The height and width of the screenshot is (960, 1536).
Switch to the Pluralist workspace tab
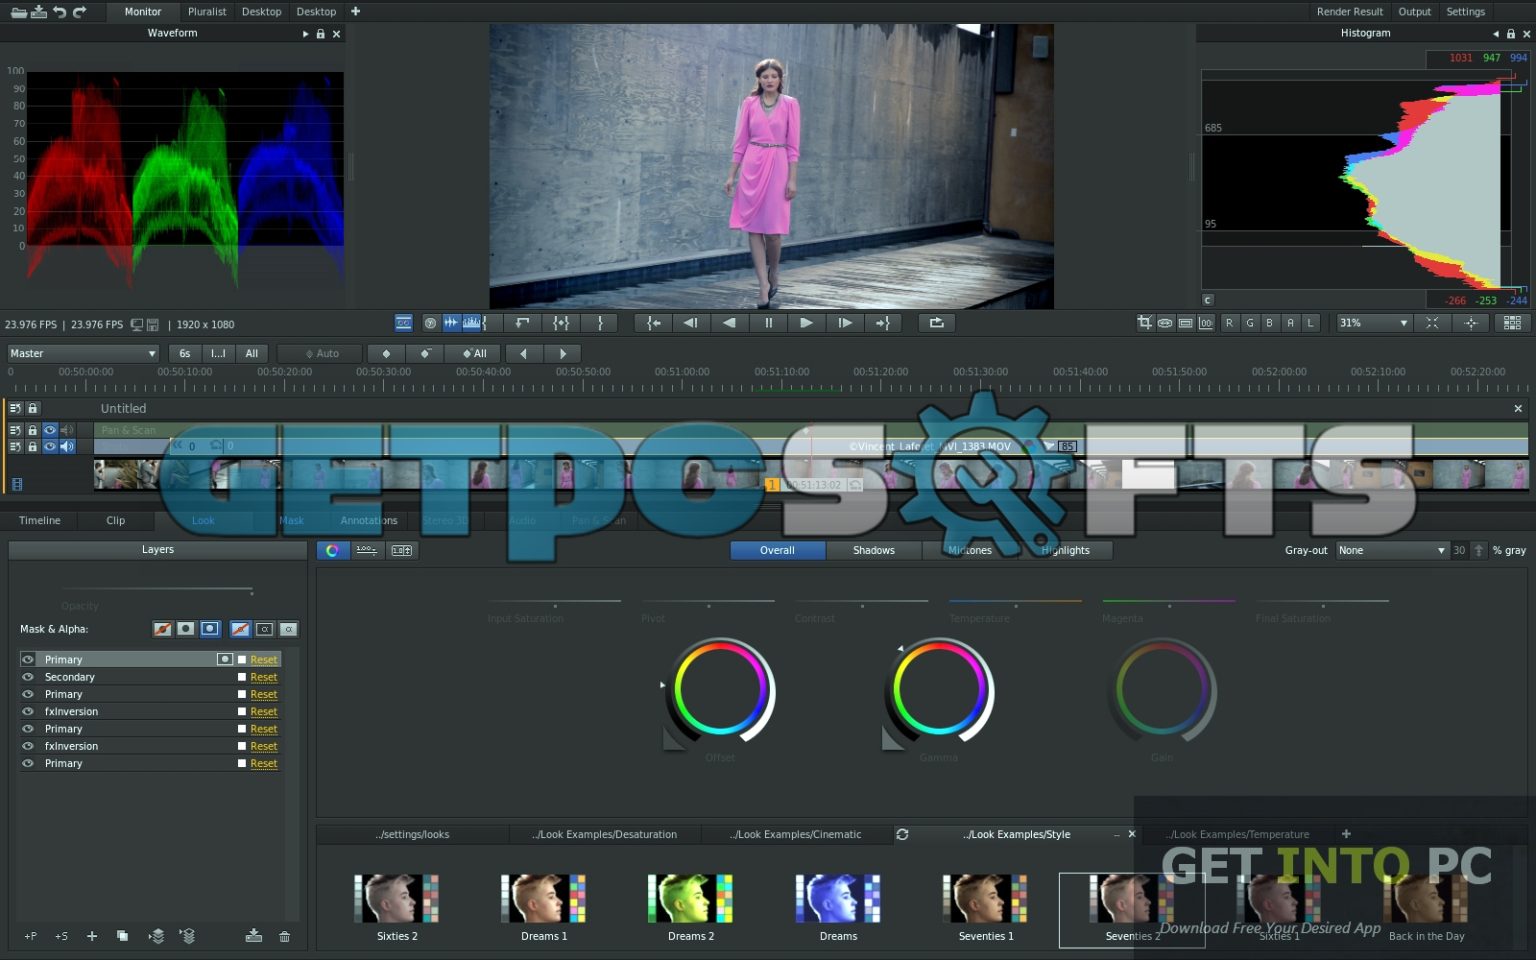(x=207, y=11)
